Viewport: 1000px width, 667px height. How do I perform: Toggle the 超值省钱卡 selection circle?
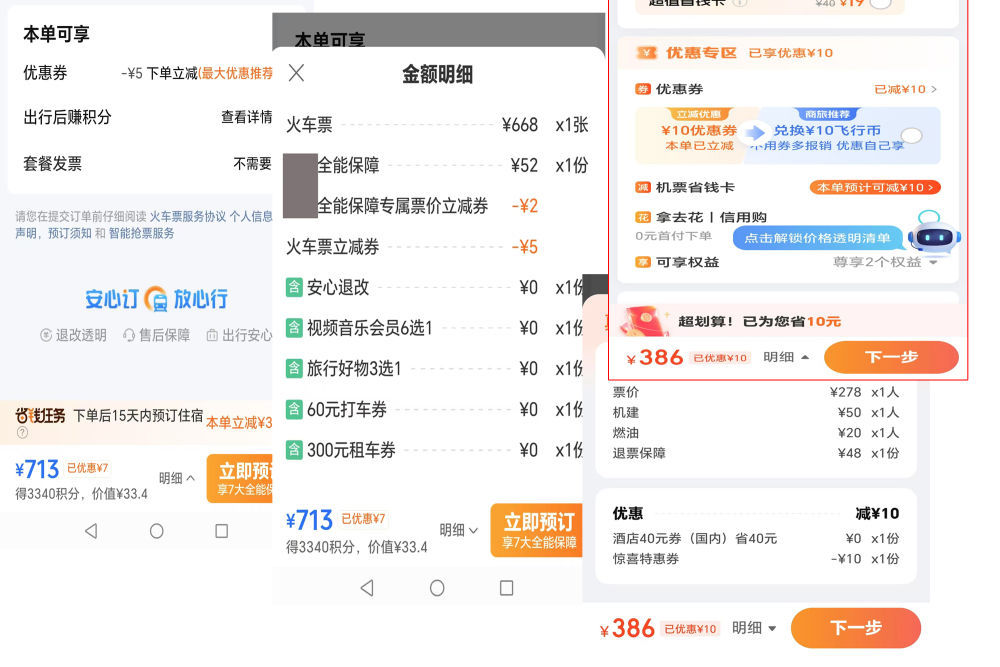(880, 3)
